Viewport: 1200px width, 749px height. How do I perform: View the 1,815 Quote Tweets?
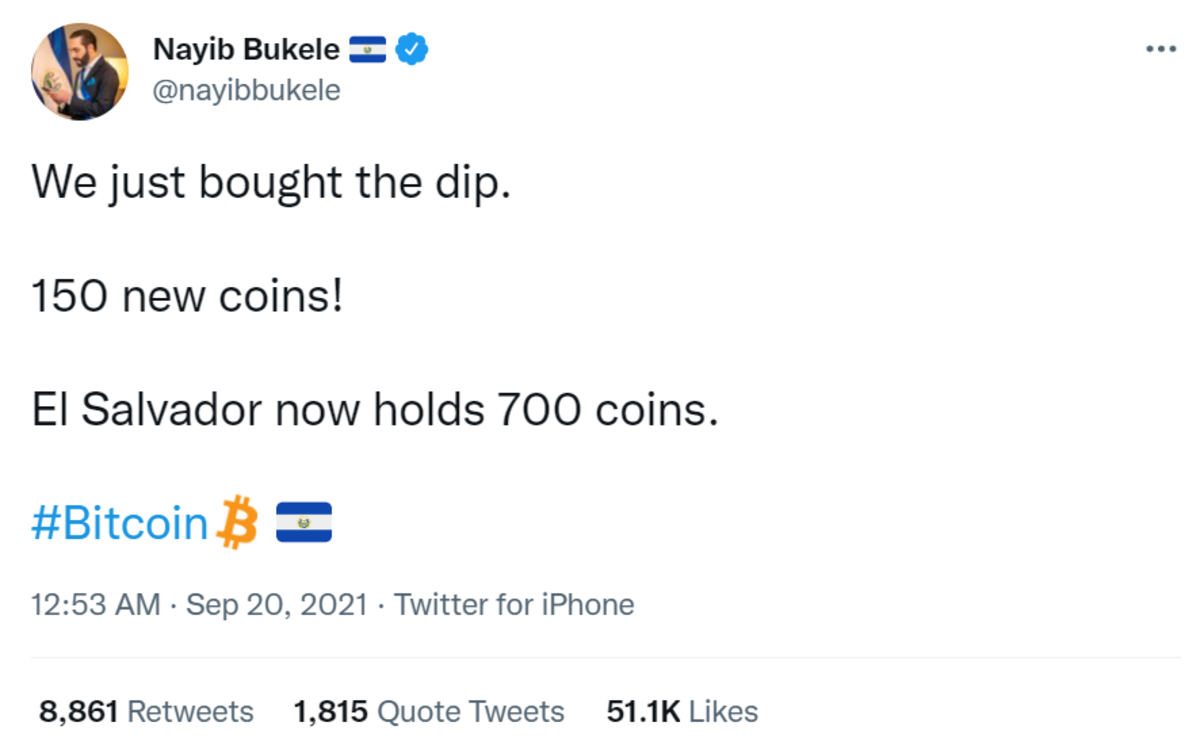(428, 712)
